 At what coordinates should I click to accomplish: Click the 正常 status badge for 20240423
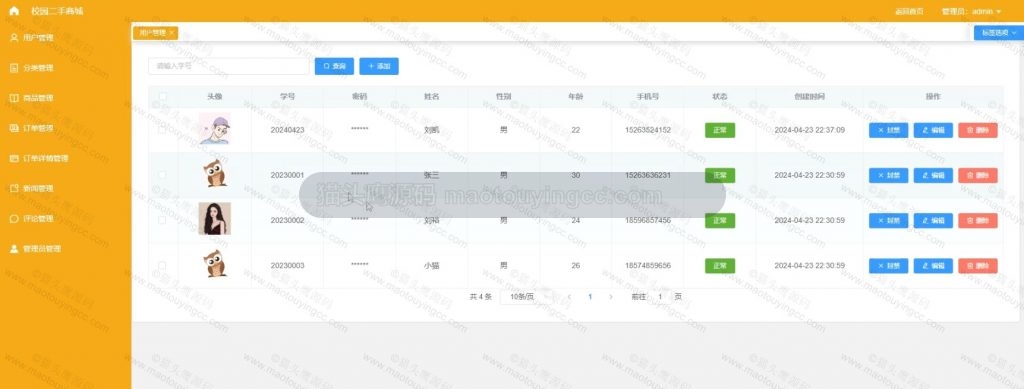[x=720, y=130]
